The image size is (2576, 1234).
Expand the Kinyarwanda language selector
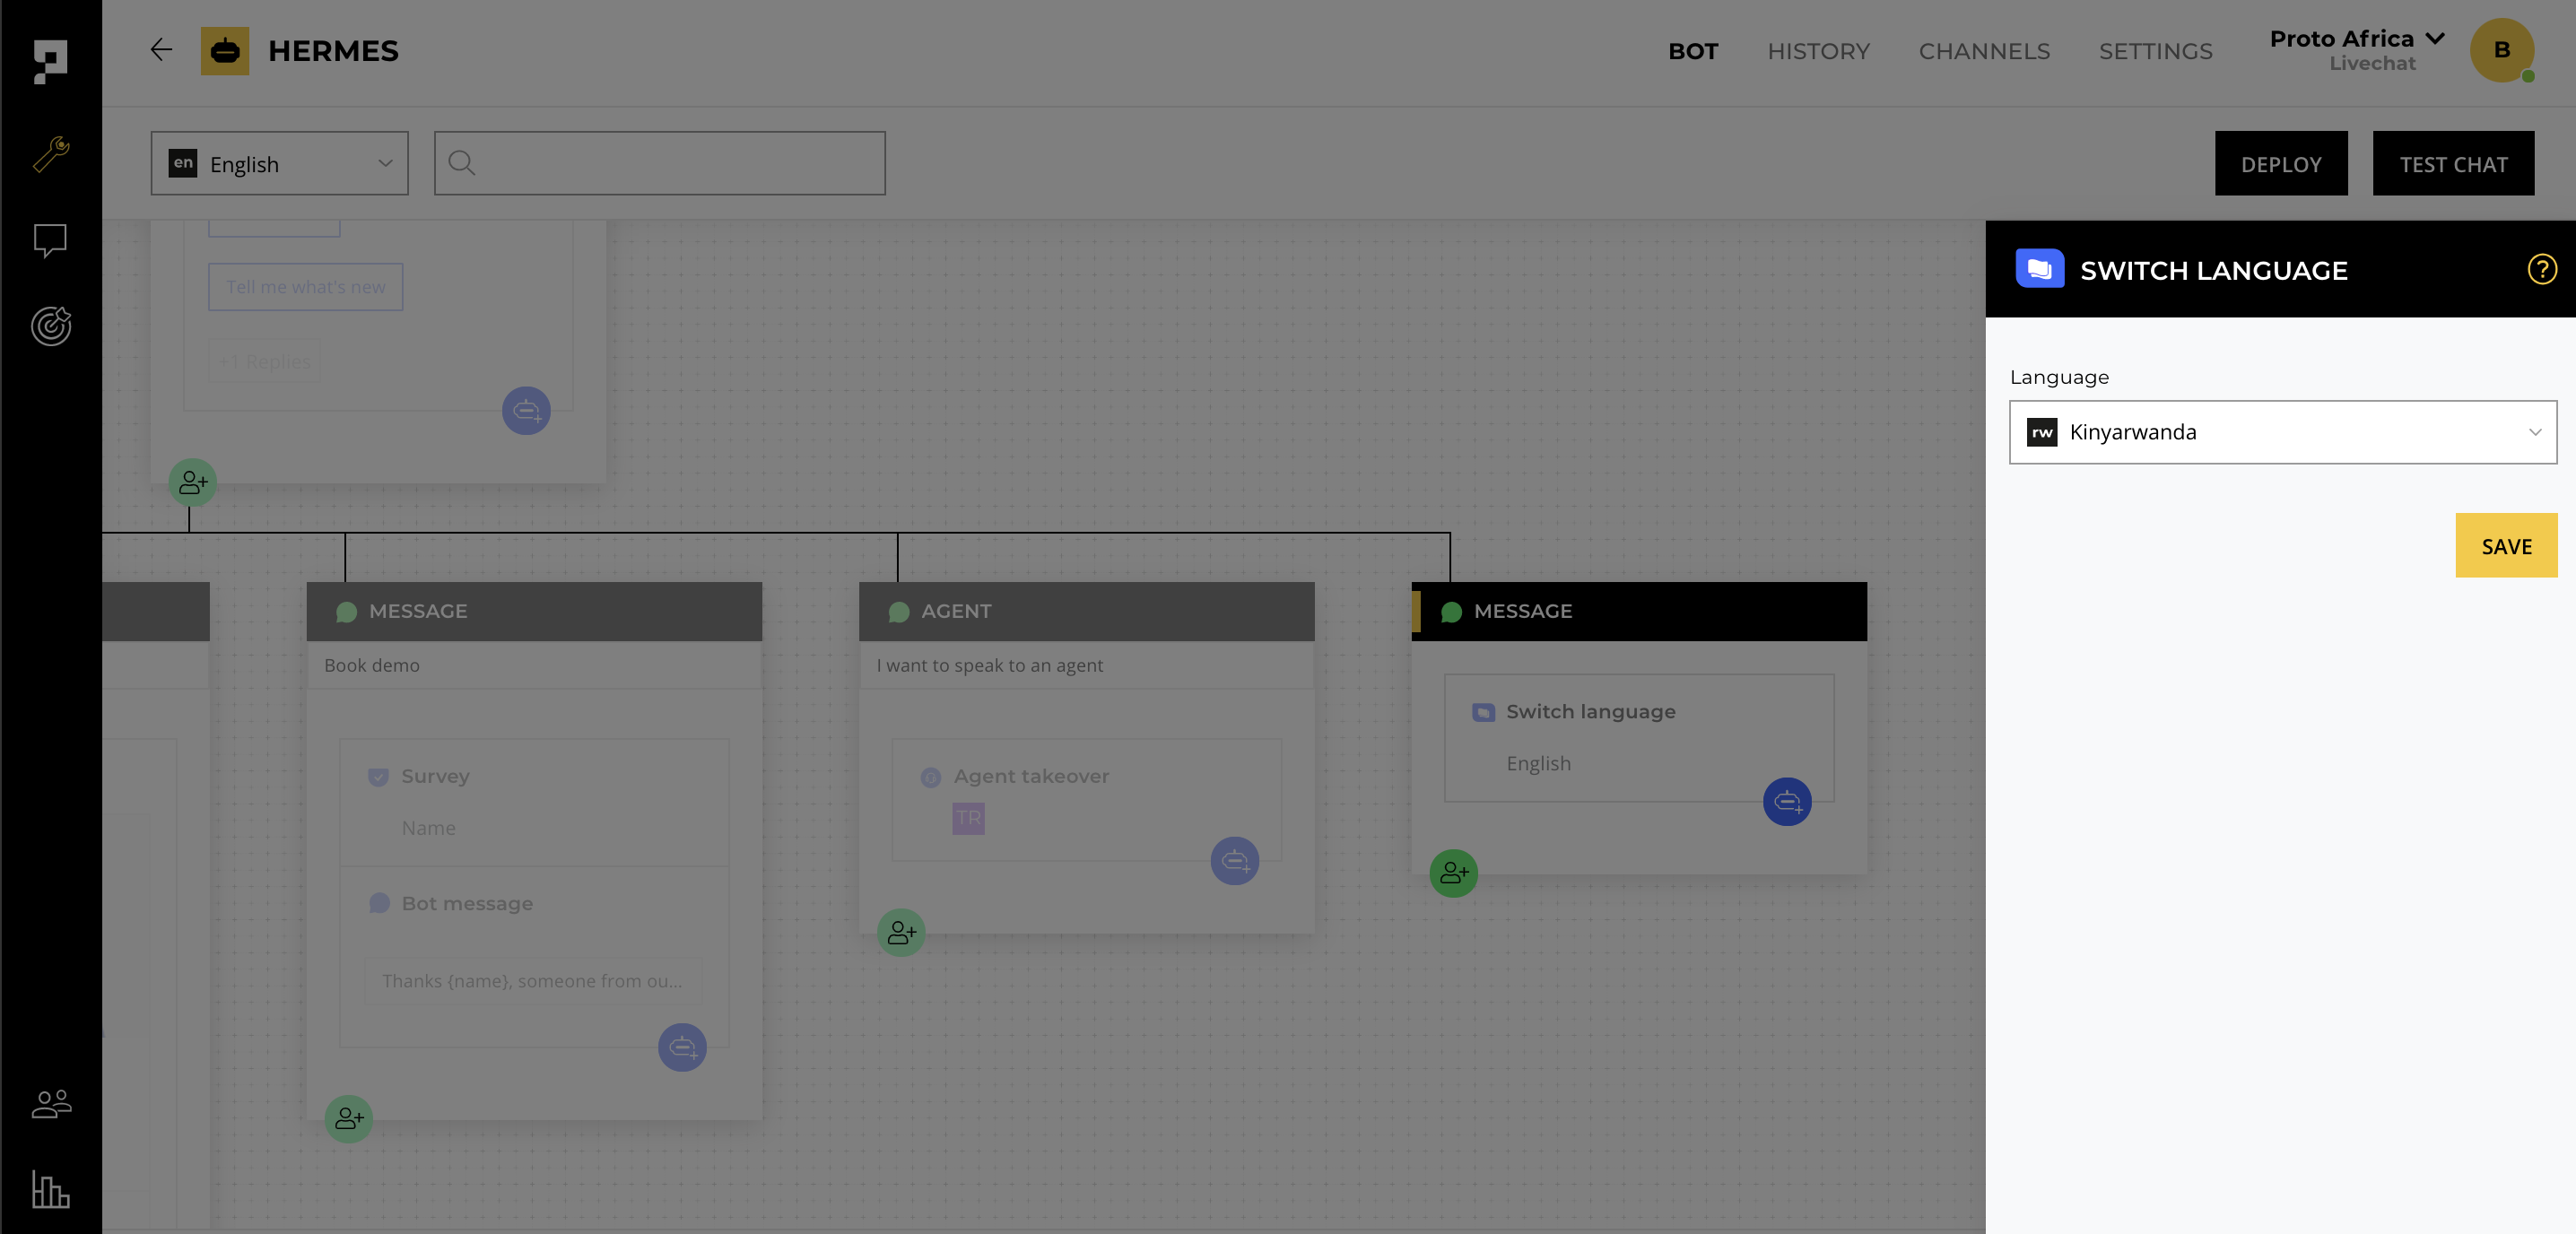pos(2282,432)
